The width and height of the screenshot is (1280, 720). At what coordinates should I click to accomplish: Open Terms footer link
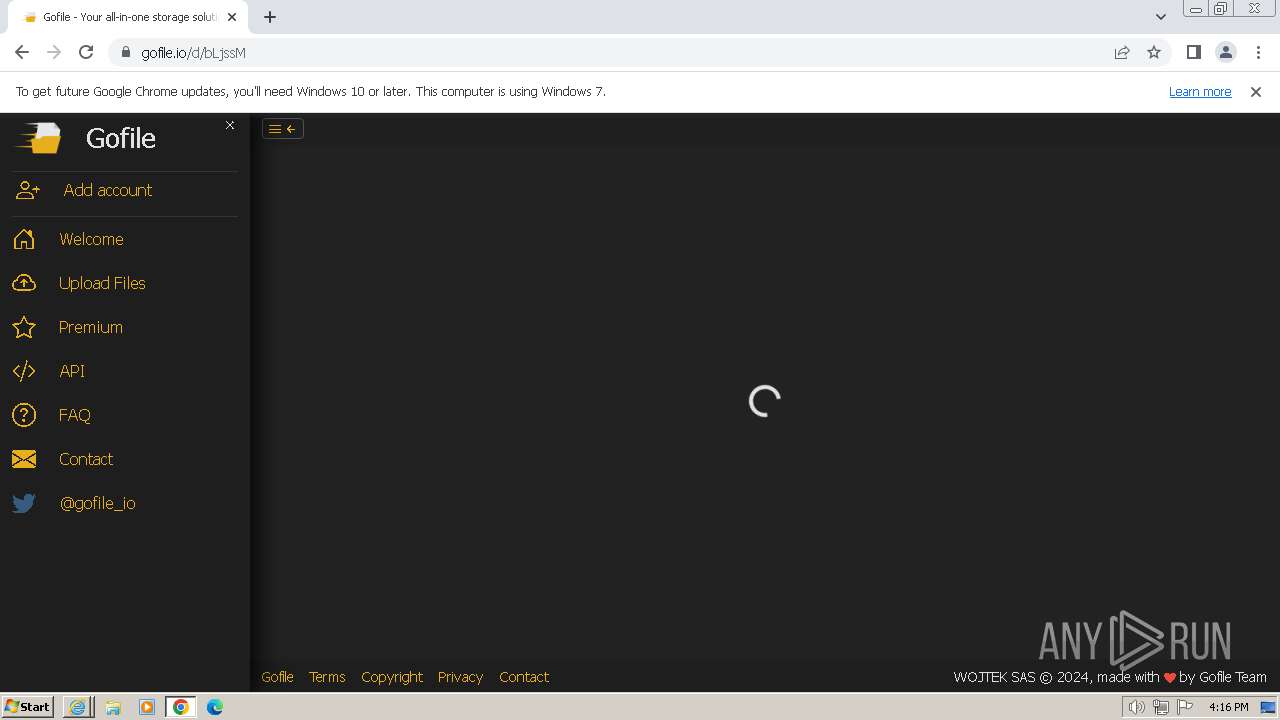click(327, 677)
